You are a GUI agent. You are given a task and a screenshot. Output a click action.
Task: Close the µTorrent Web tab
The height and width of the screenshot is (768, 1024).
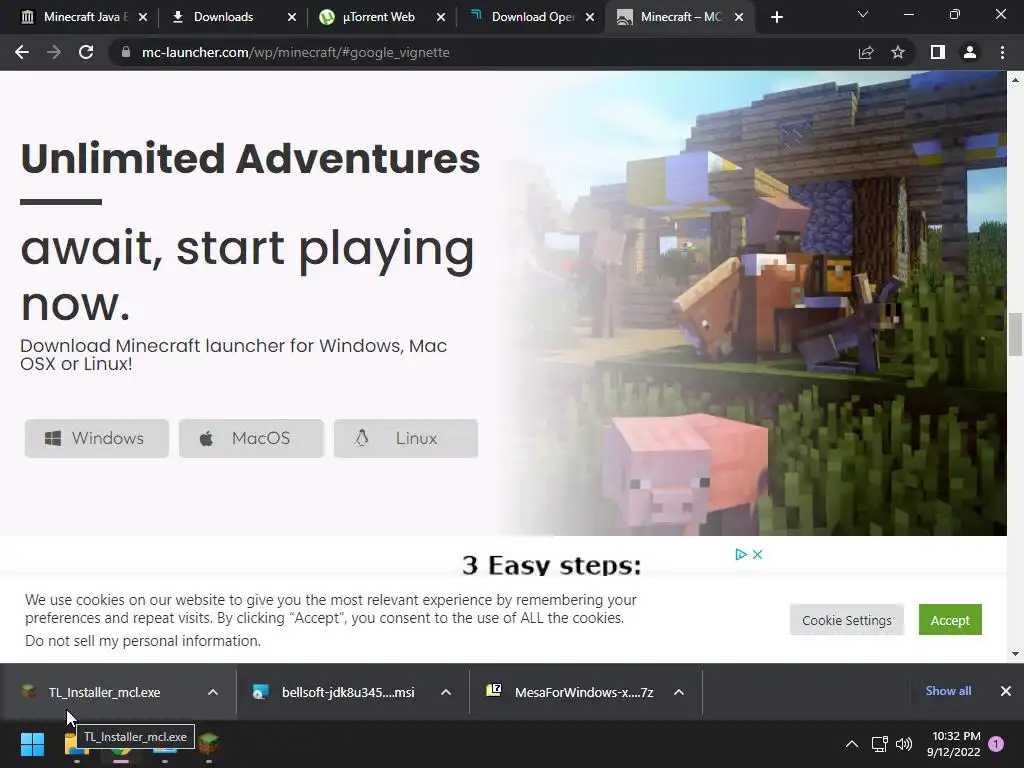coord(441,17)
